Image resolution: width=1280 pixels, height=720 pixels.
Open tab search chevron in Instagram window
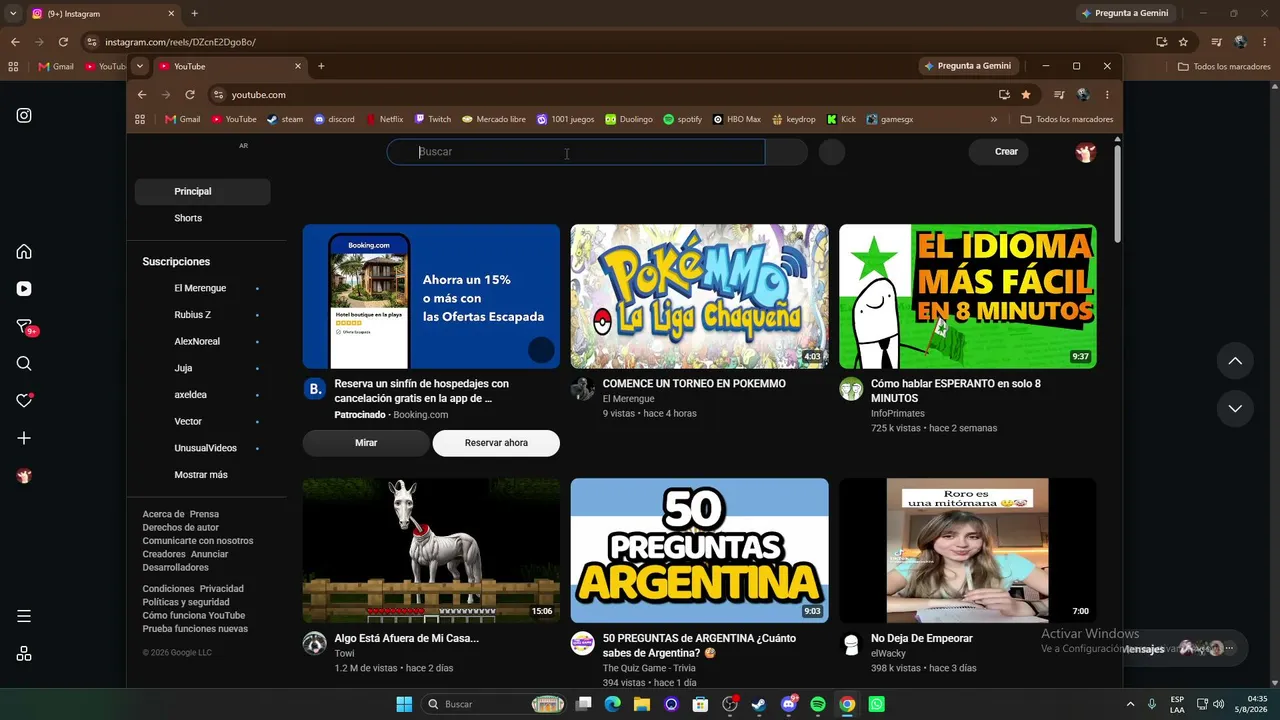pyautogui.click(x=13, y=14)
